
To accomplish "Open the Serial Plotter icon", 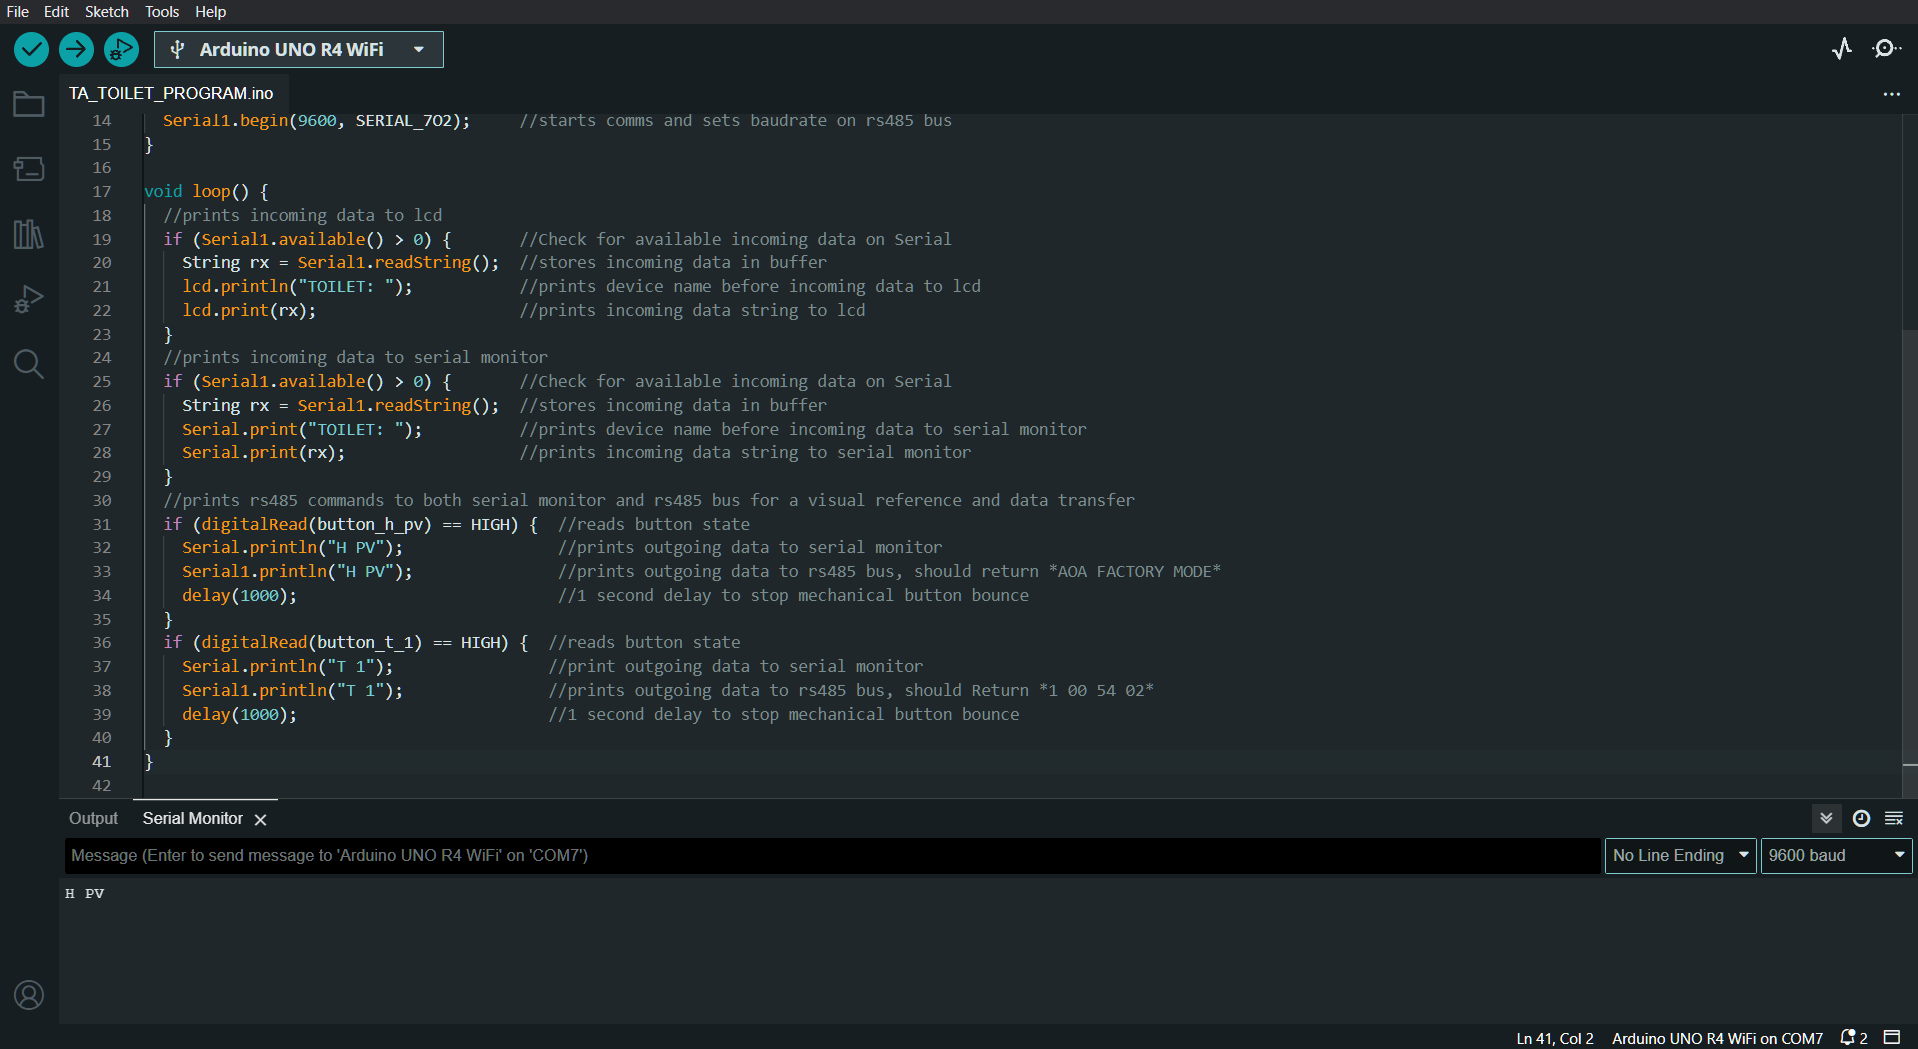I will (x=1842, y=49).
